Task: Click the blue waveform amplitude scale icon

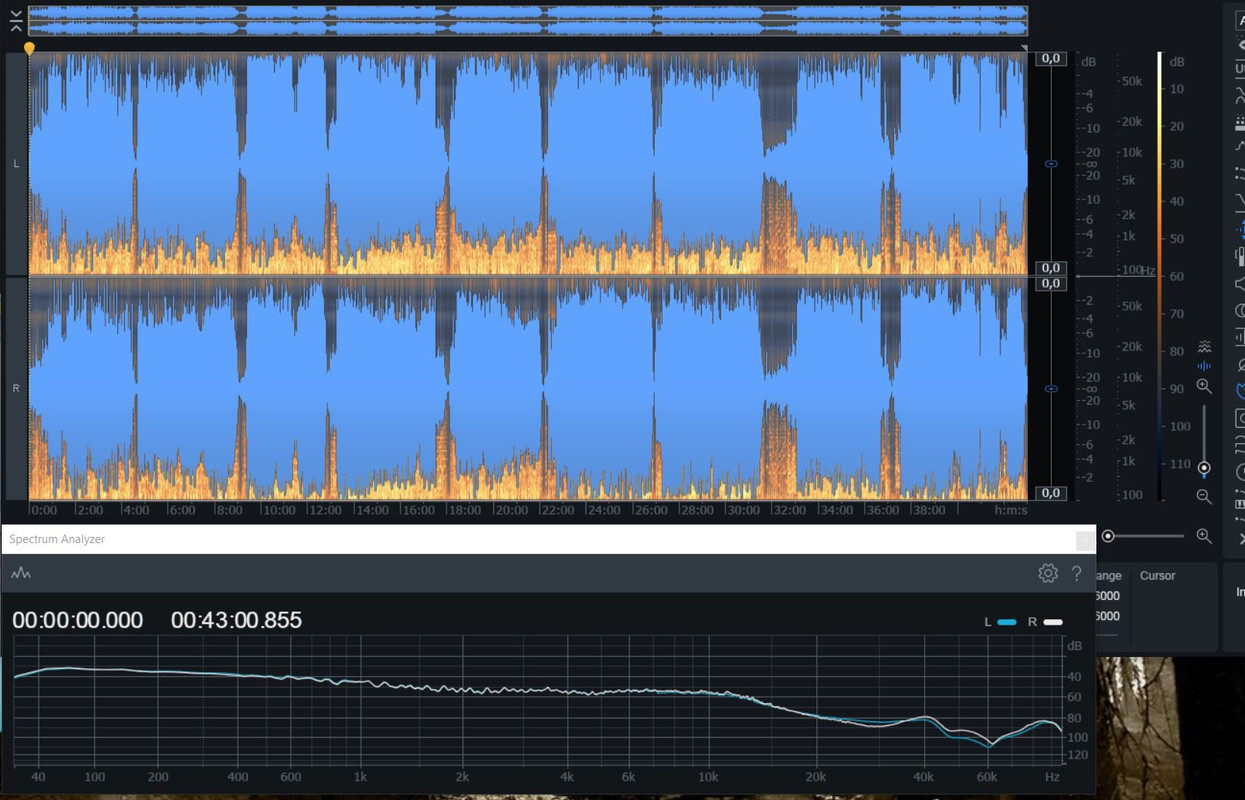Action: point(1204,366)
